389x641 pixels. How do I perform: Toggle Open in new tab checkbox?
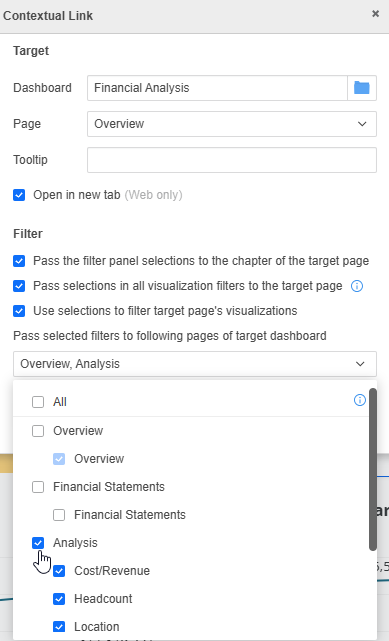click(19, 195)
